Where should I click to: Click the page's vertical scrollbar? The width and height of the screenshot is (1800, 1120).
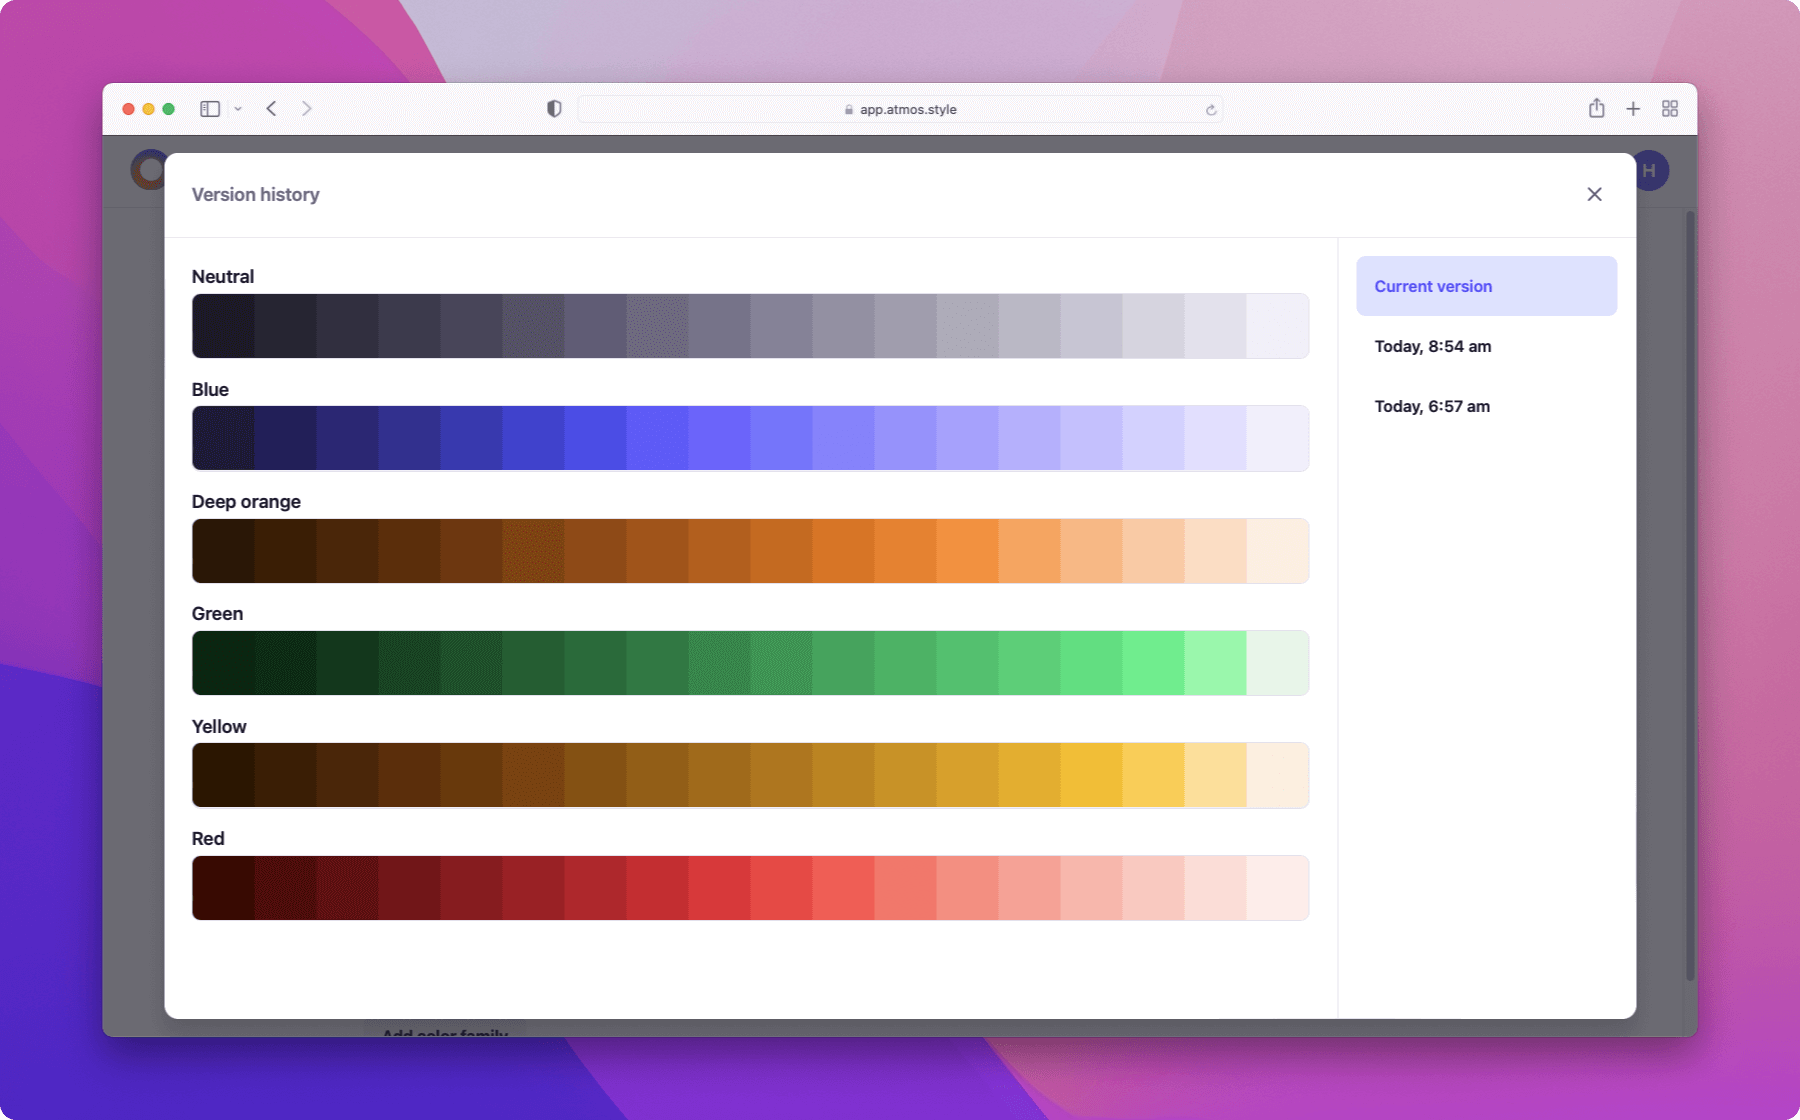[1690, 600]
